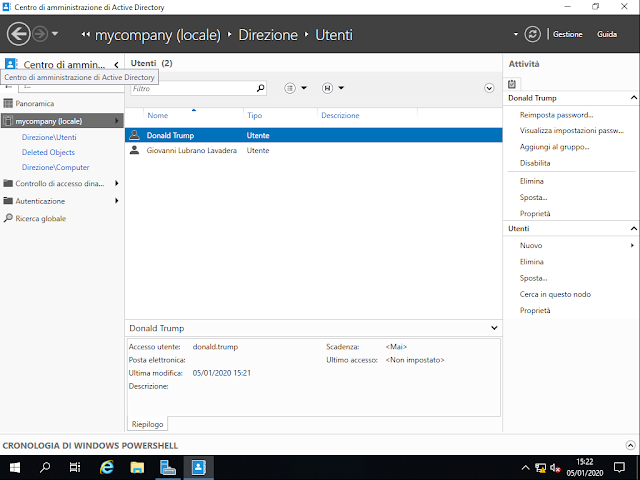The height and width of the screenshot is (480, 640).
Task: Collapse the left navigation pane with the chevron
Action: click(x=116, y=64)
